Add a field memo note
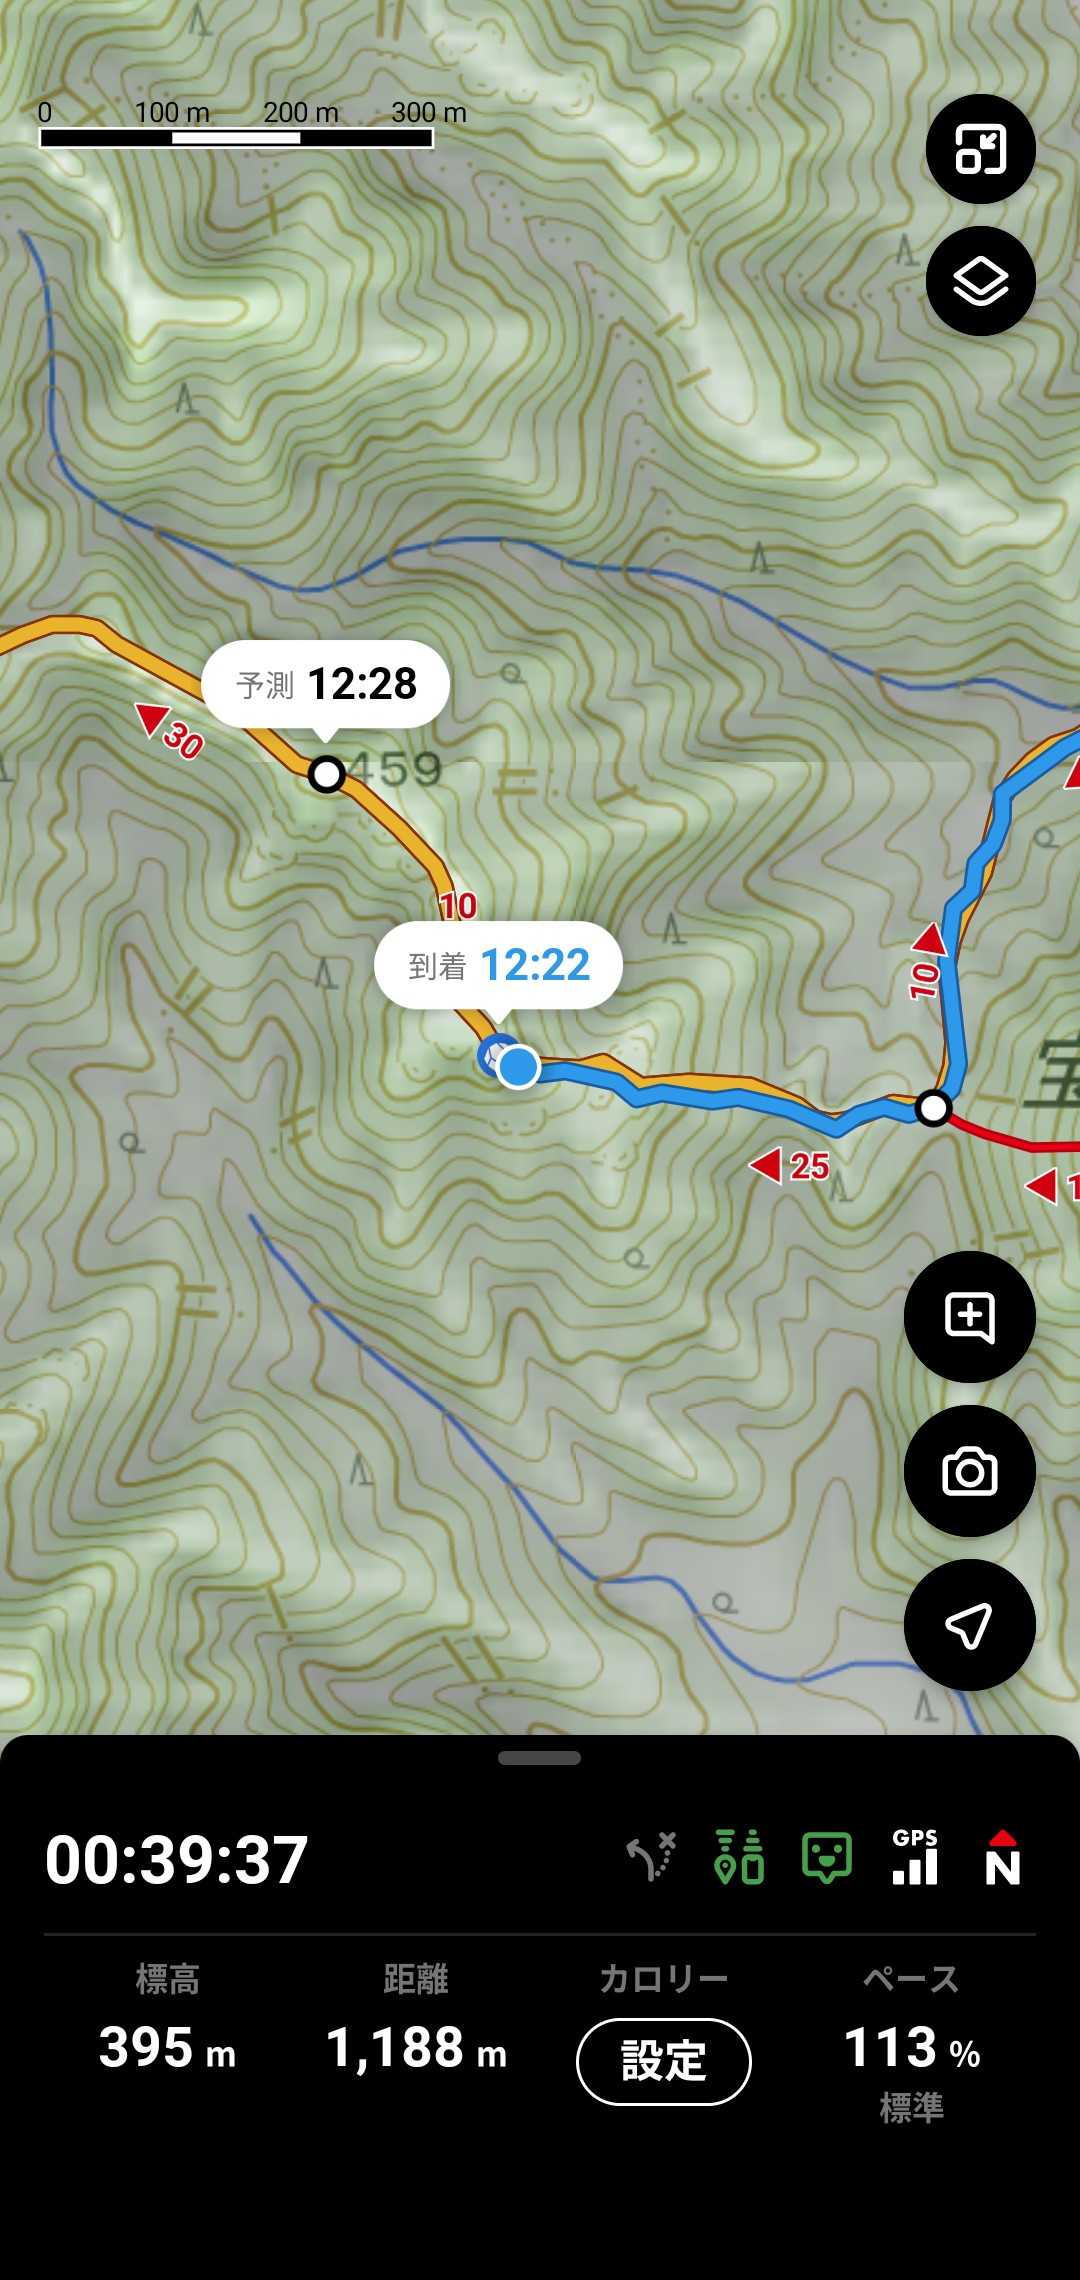The width and height of the screenshot is (1080, 2280). pyautogui.click(x=969, y=1317)
